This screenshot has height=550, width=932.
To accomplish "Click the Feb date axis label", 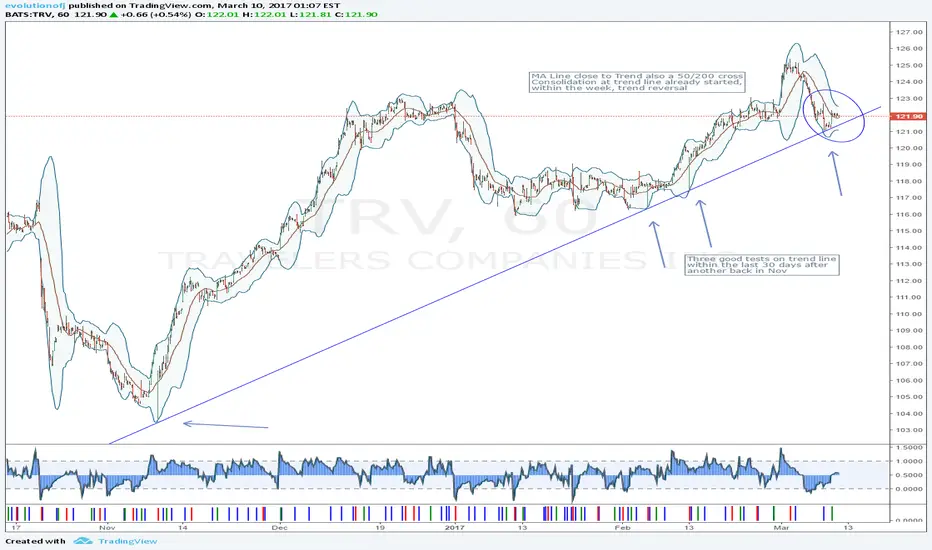I will pyautogui.click(x=622, y=527).
